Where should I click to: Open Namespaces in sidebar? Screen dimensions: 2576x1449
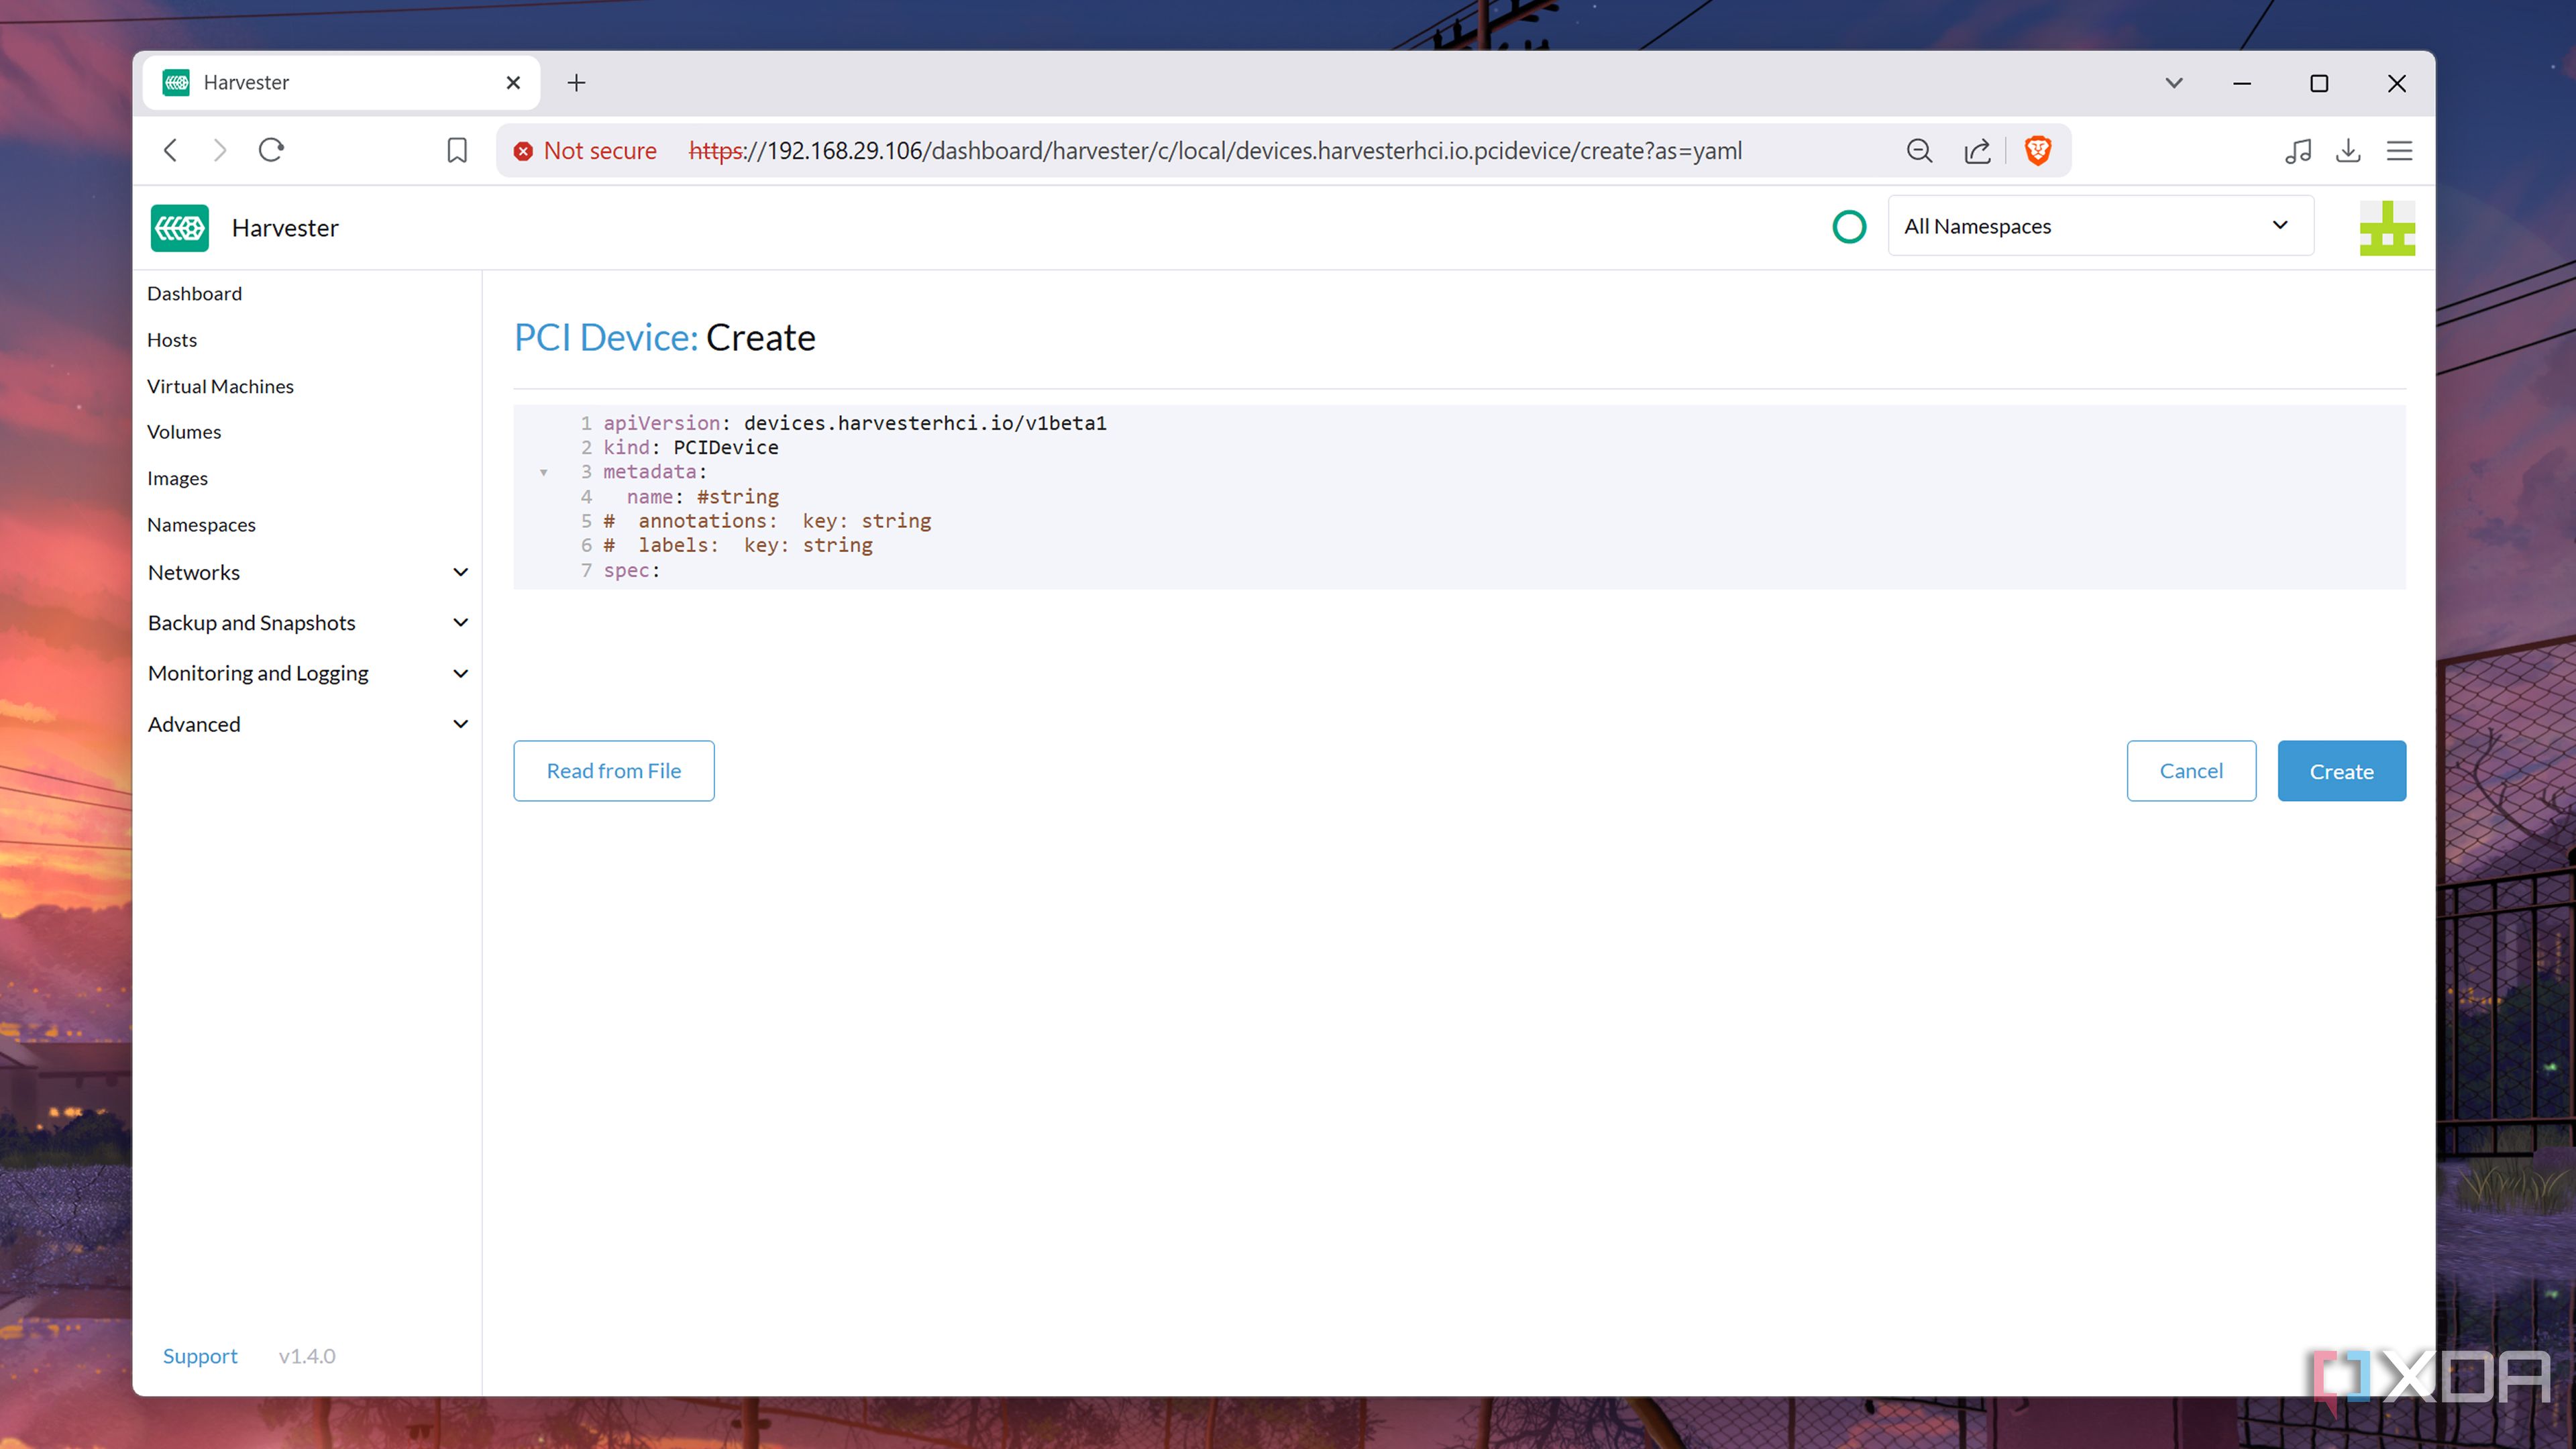click(x=201, y=525)
